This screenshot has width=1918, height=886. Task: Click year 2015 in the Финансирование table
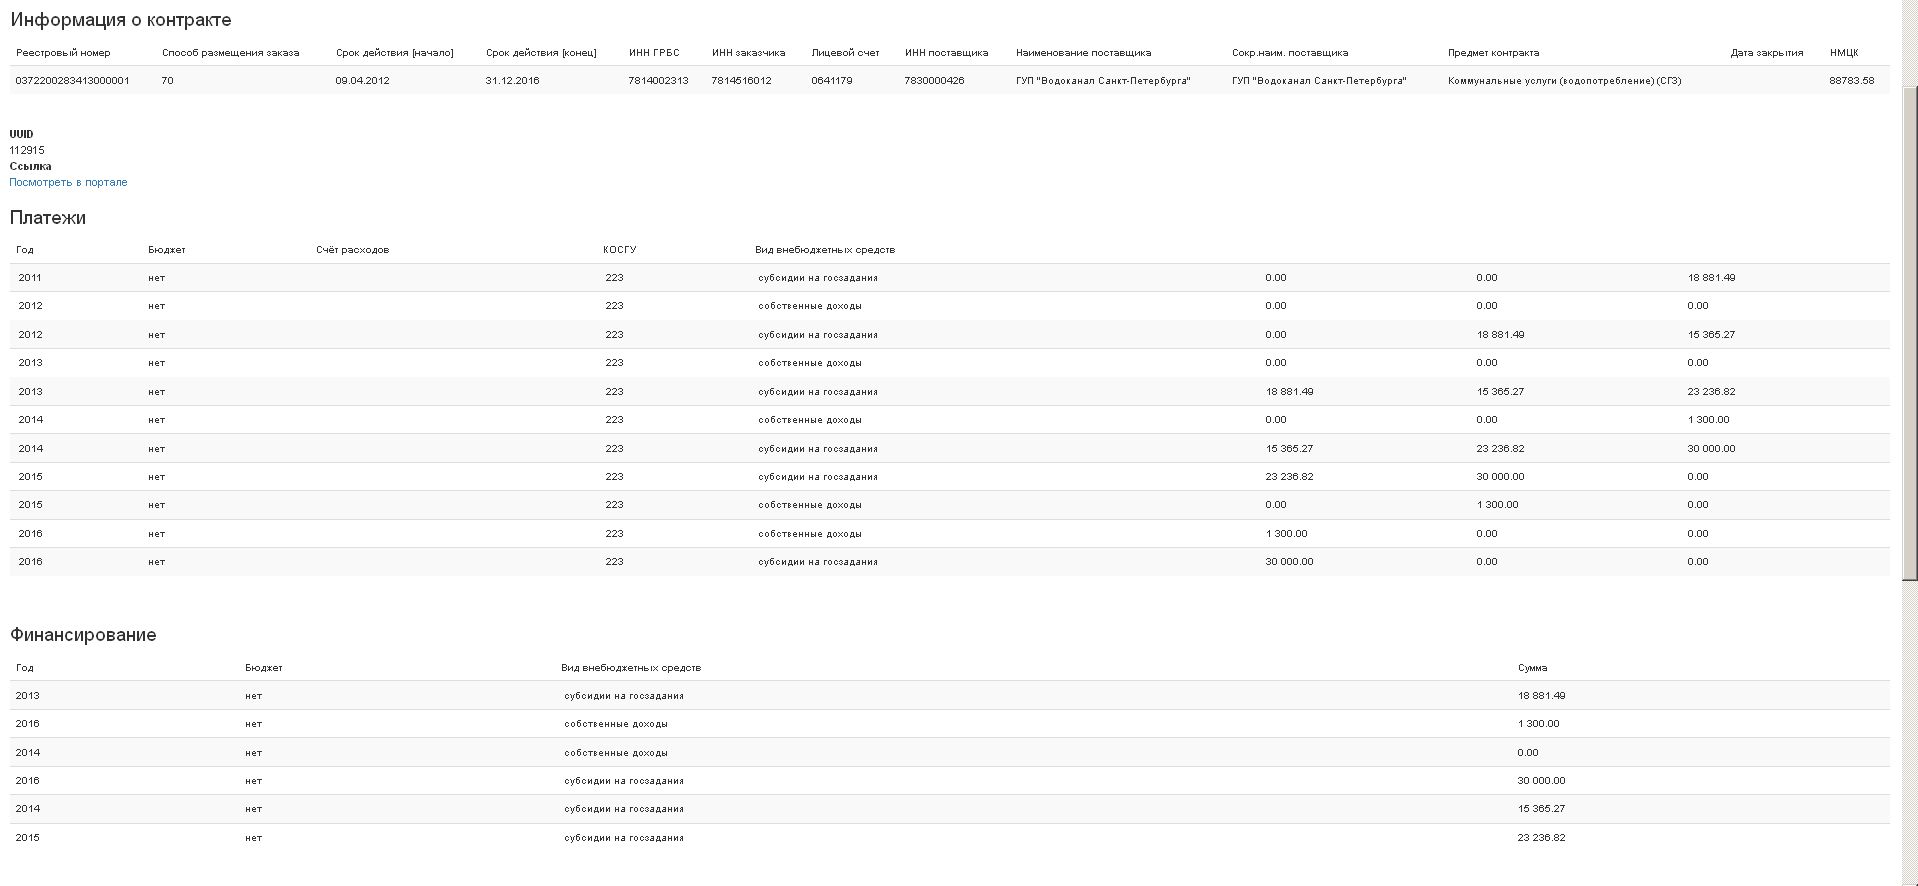(27, 838)
